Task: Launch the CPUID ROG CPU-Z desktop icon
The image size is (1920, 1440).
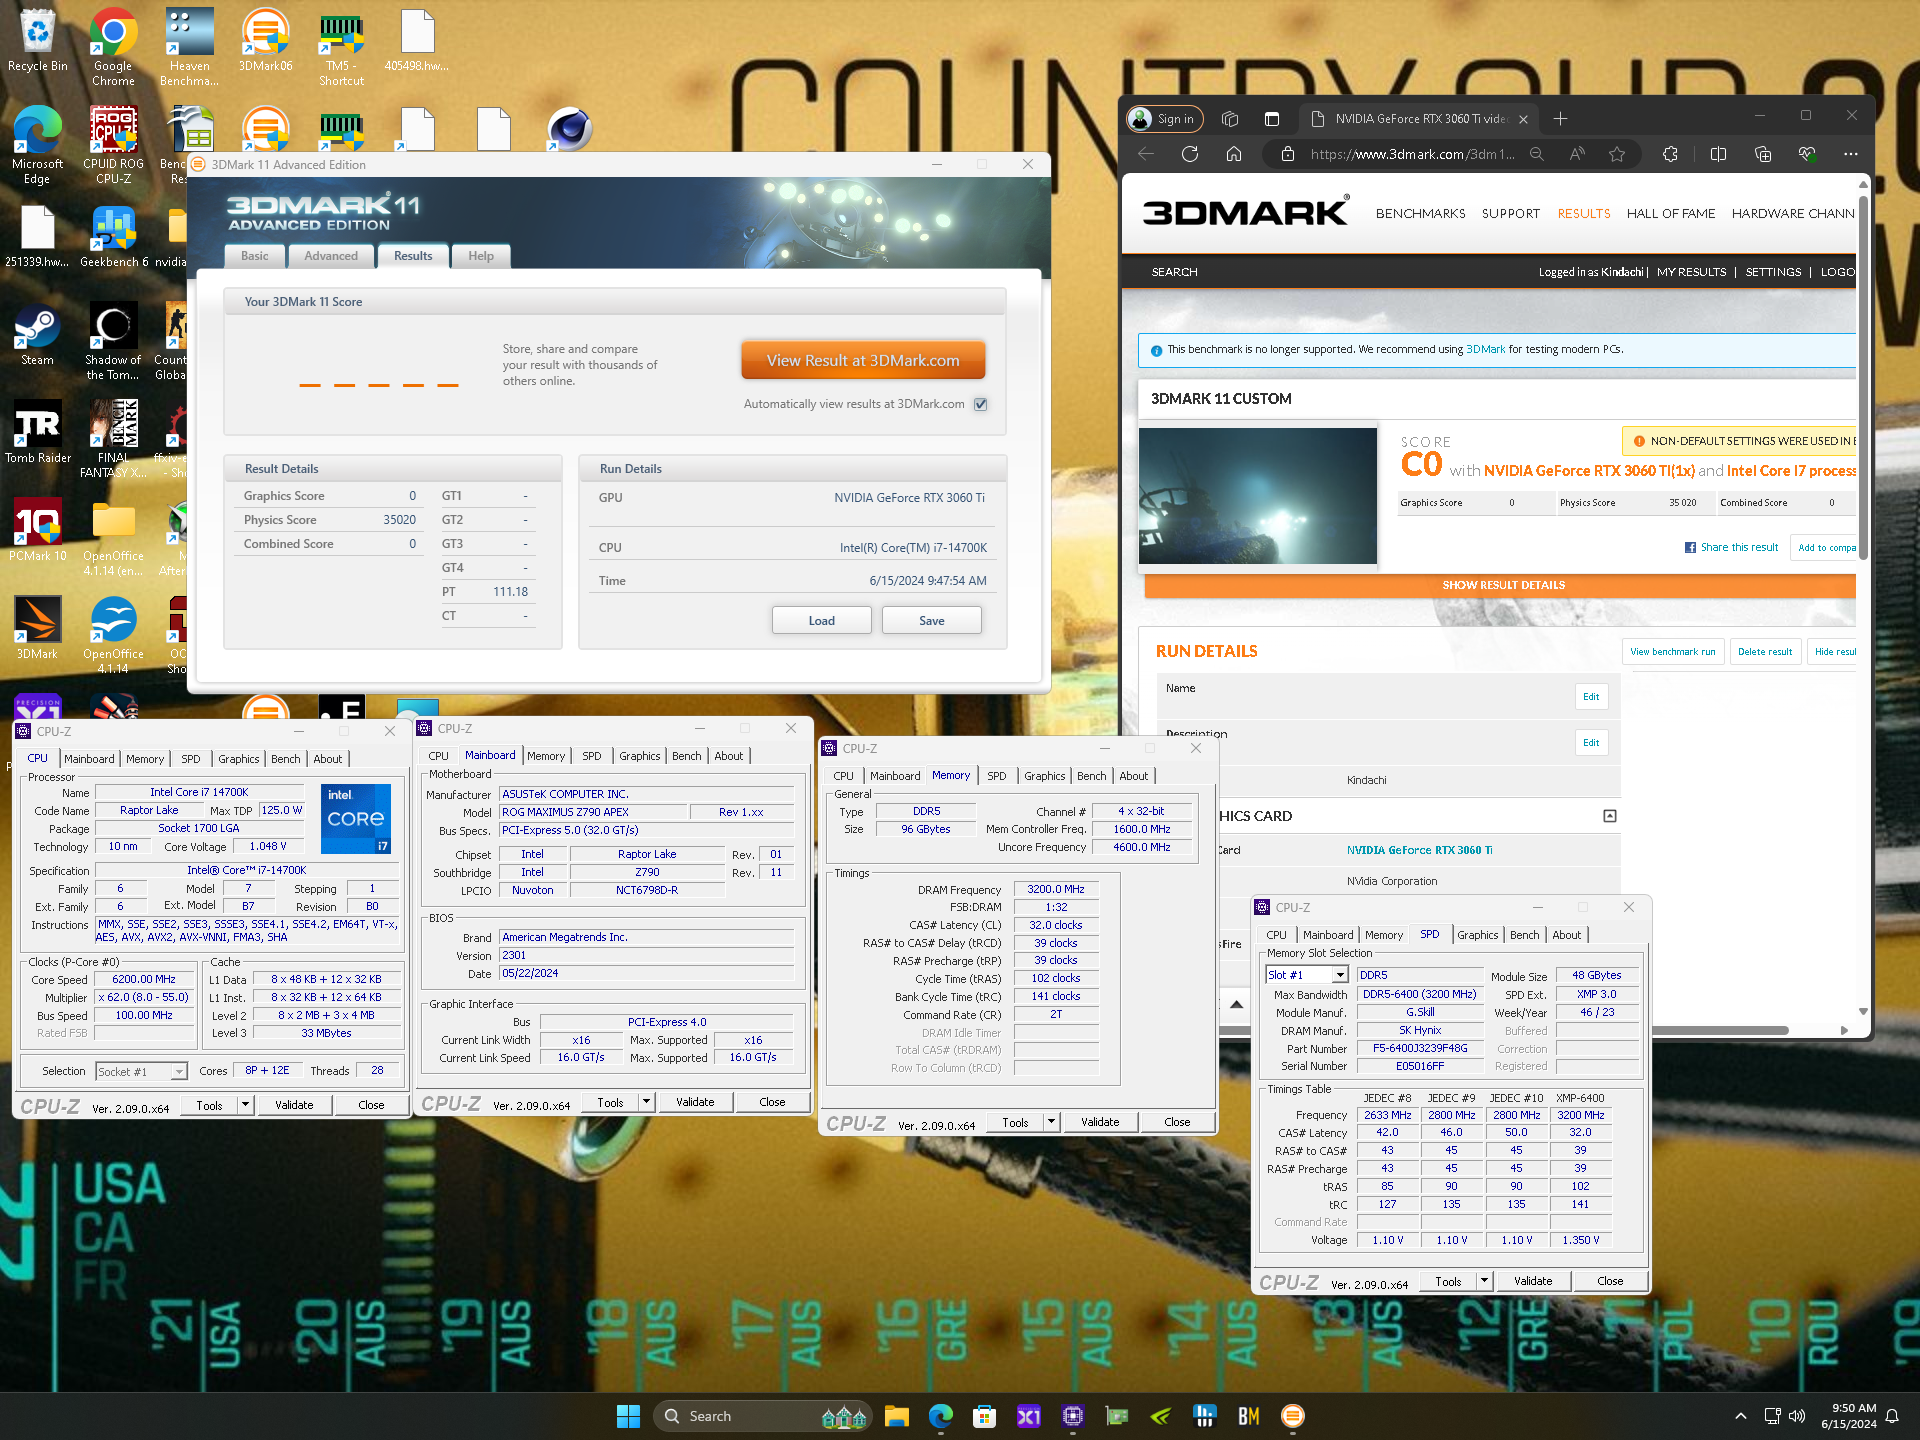Action: click(x=113, y=145)
